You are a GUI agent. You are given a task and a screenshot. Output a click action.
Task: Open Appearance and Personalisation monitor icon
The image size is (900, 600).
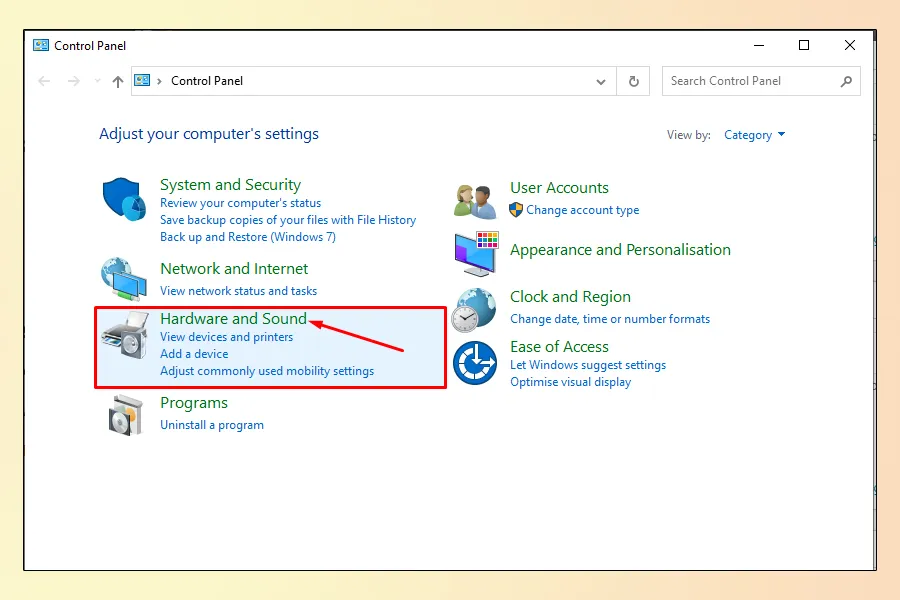tap(475, 254)
